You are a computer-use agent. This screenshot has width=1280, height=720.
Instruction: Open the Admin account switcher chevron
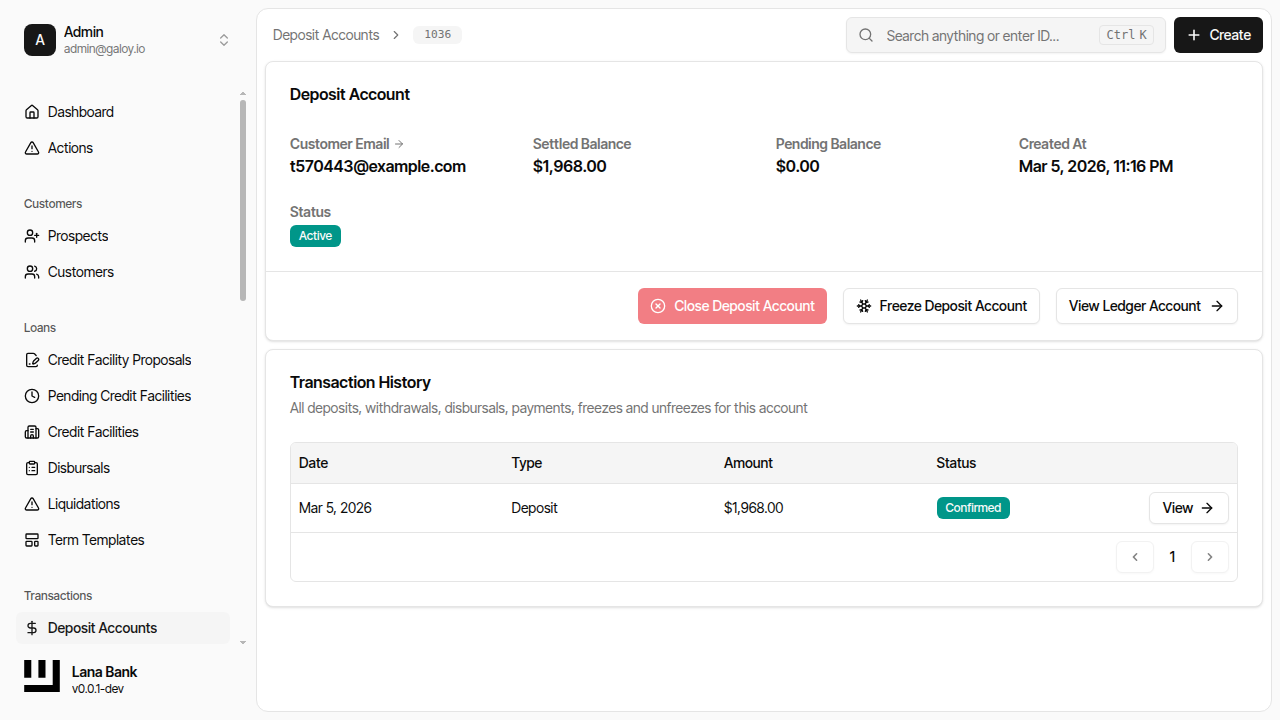tap(224, 40)
